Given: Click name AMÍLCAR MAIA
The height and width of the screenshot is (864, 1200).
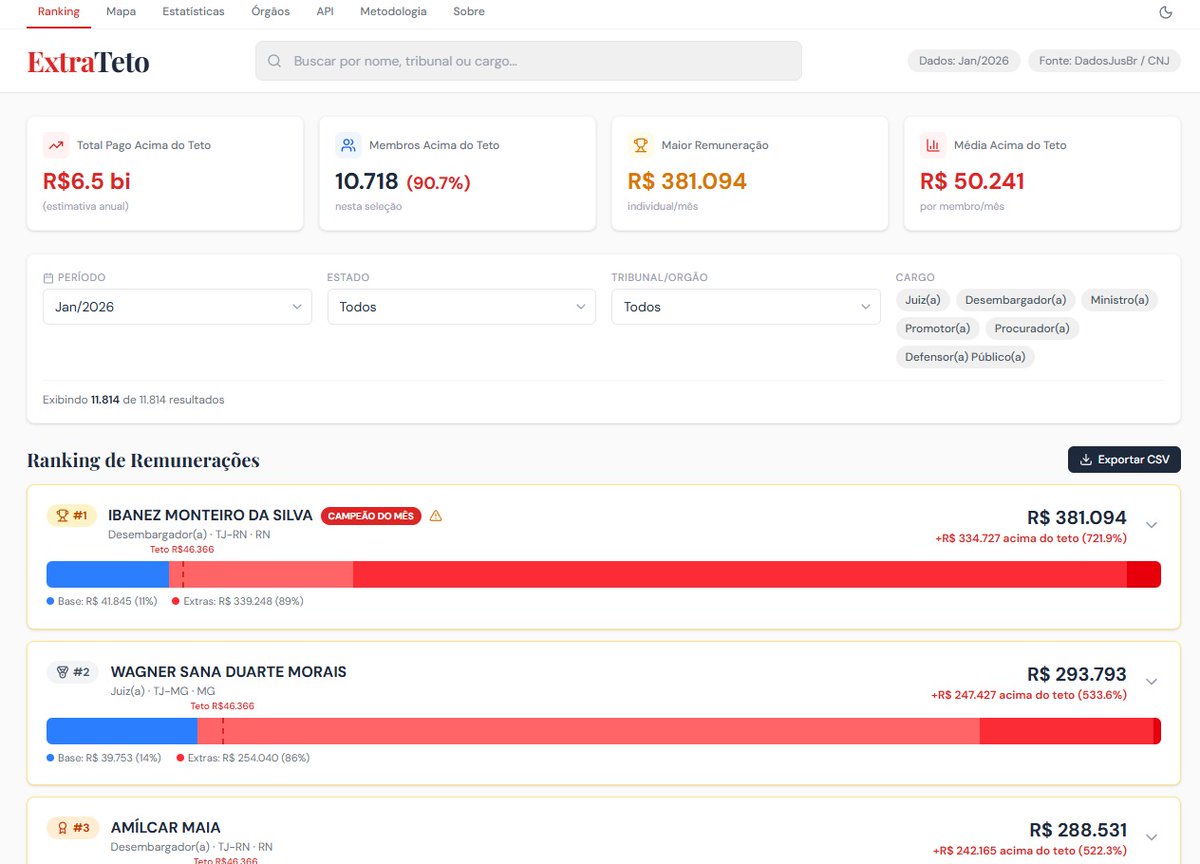Looking at the screenshot, I should coord(165,828).
